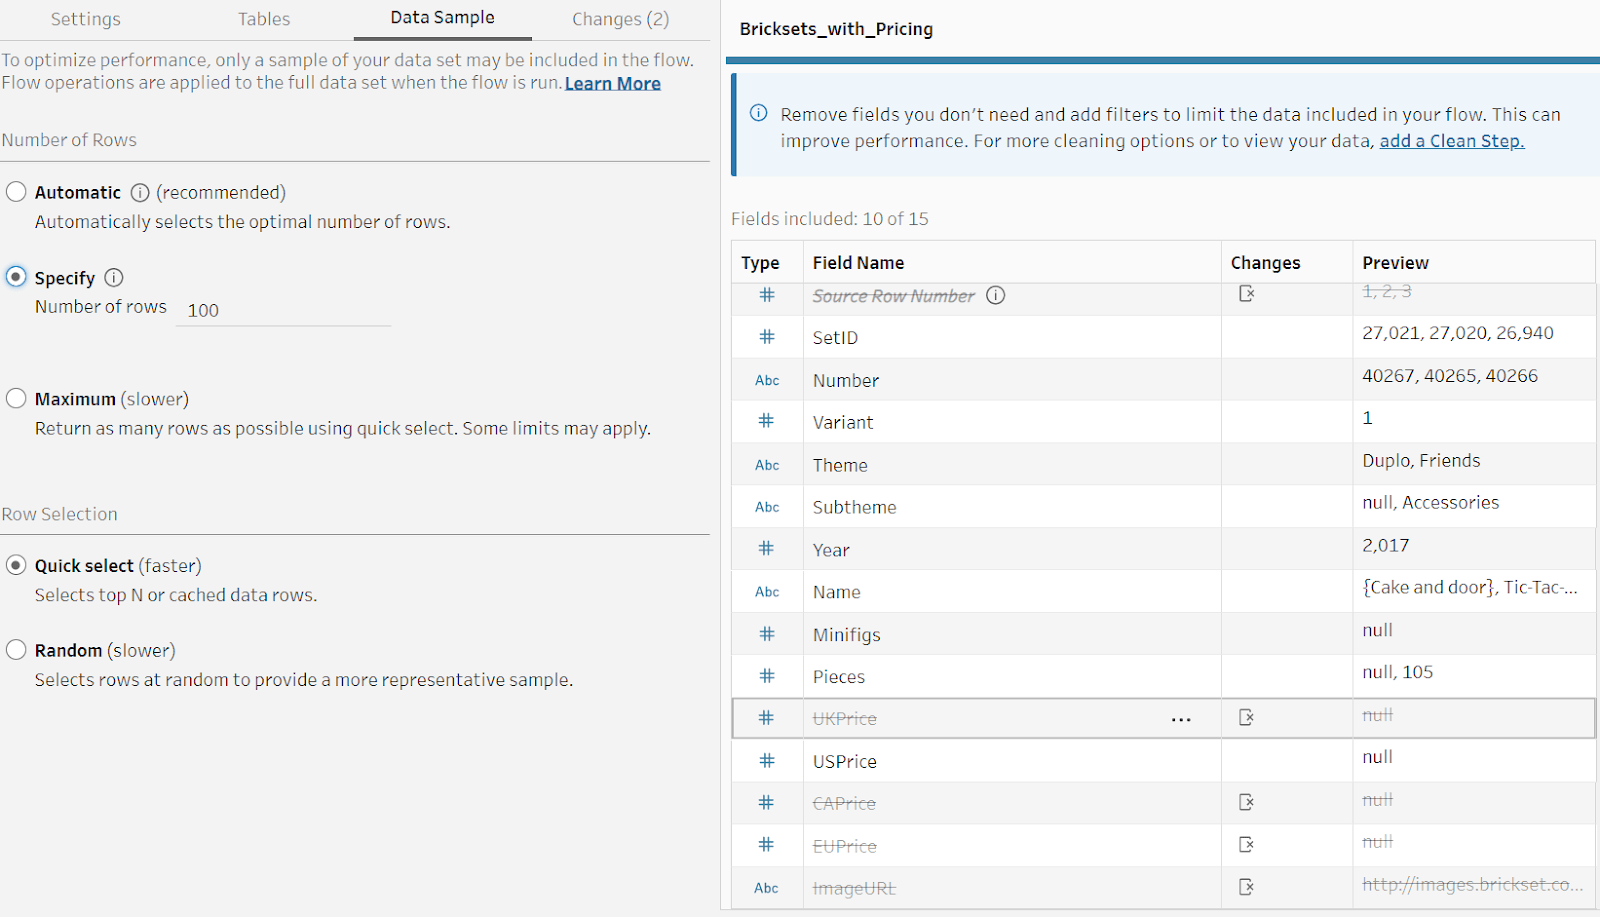Click the Number of rows input field

click(283, 311)
